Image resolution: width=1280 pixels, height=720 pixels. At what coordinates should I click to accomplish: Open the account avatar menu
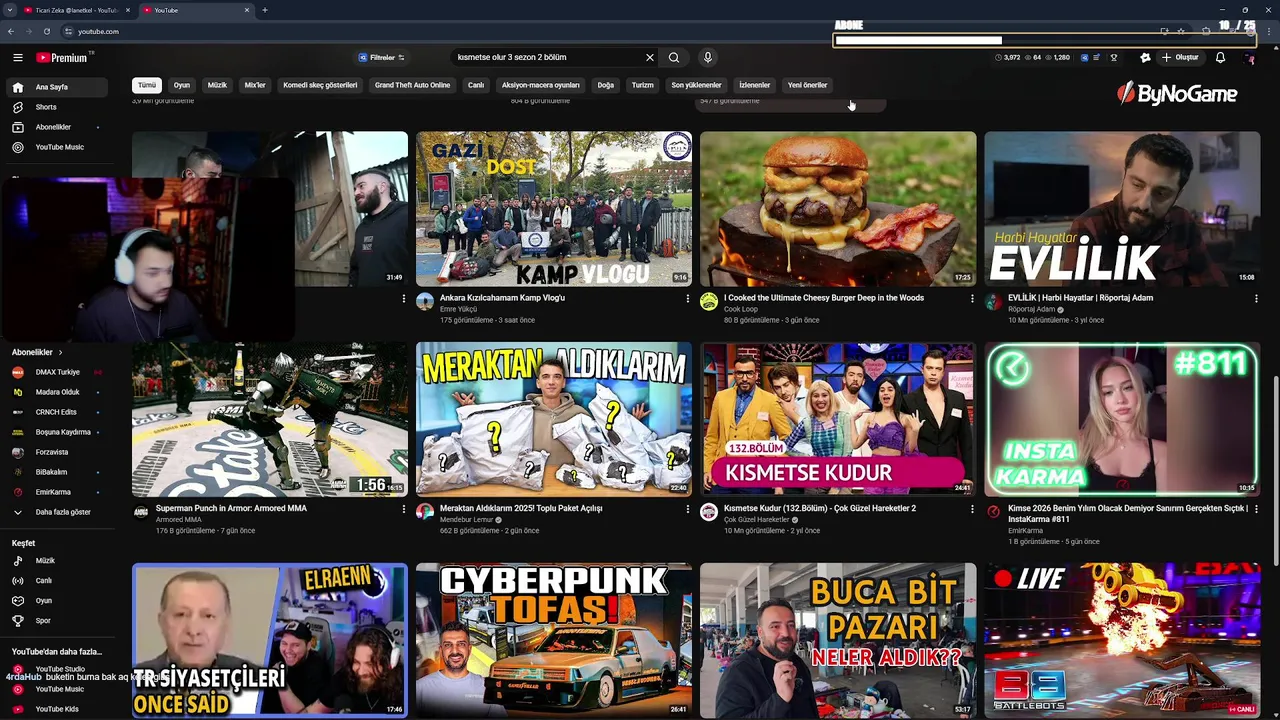pos(1249,58)
